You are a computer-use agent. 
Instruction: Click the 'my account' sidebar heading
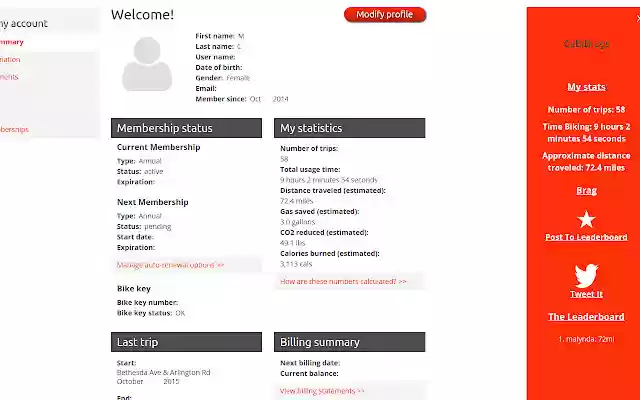point(24,24)
